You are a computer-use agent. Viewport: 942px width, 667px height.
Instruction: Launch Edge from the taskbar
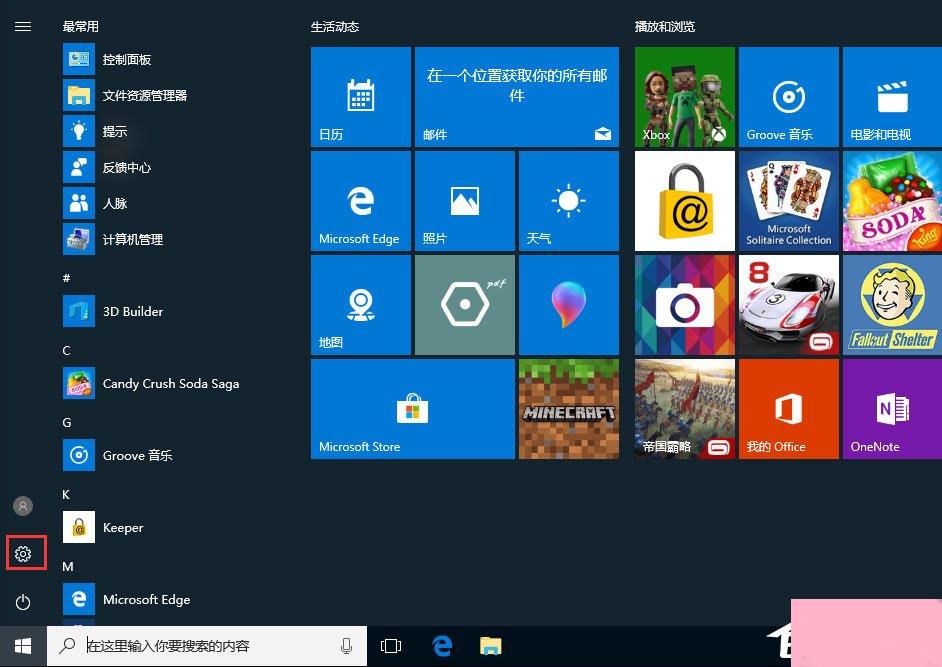click(x=442, y=646)
